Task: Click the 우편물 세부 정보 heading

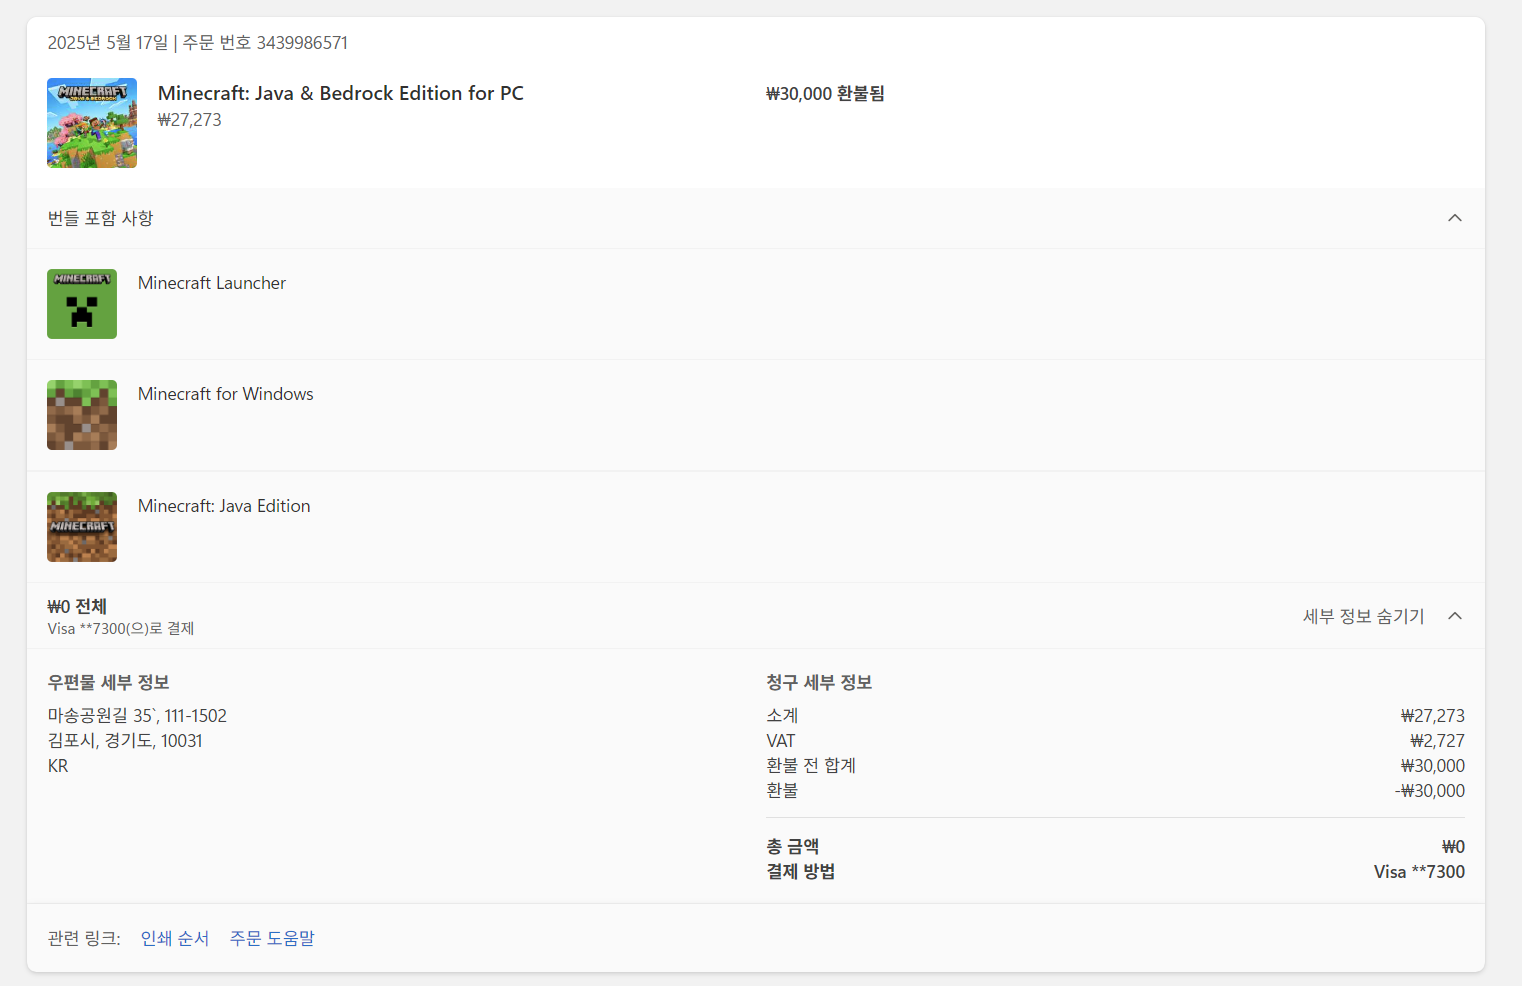Action: (109, 682)
